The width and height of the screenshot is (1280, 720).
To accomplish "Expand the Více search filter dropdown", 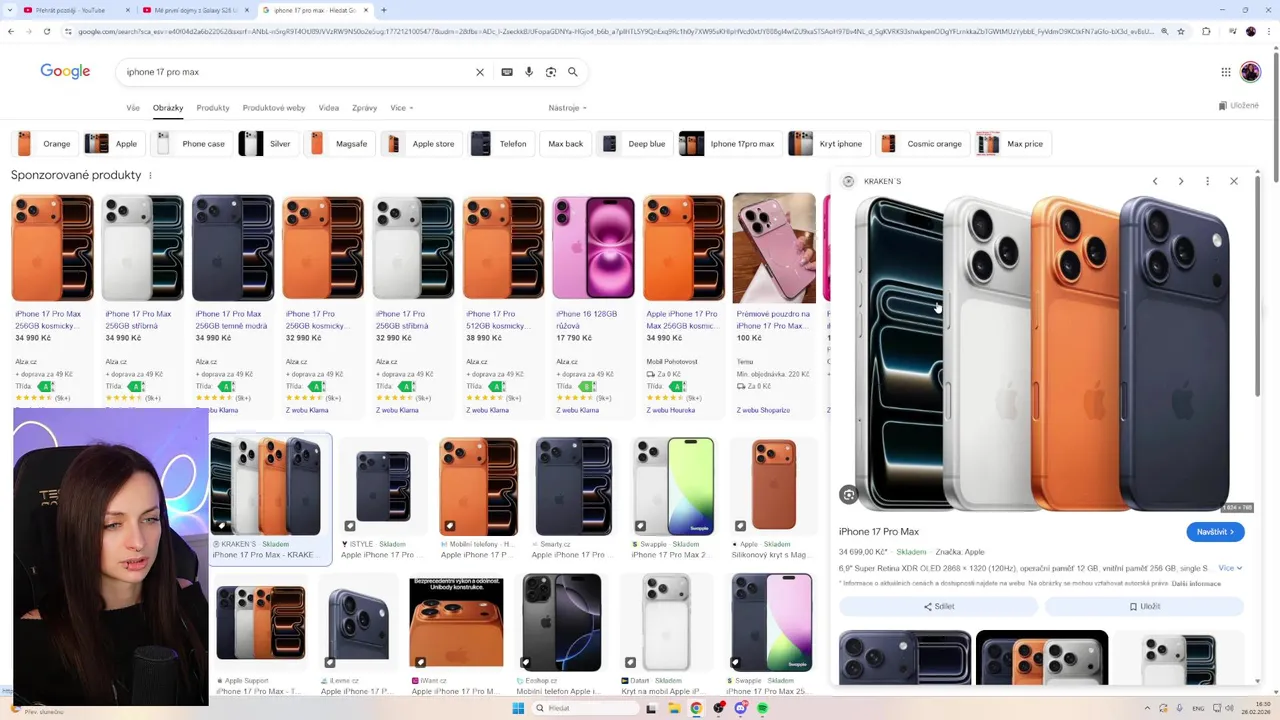I will (x=401, y=108).
